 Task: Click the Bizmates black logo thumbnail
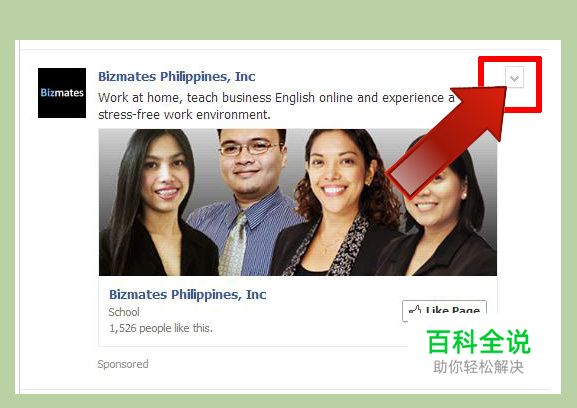coord(62,93)
